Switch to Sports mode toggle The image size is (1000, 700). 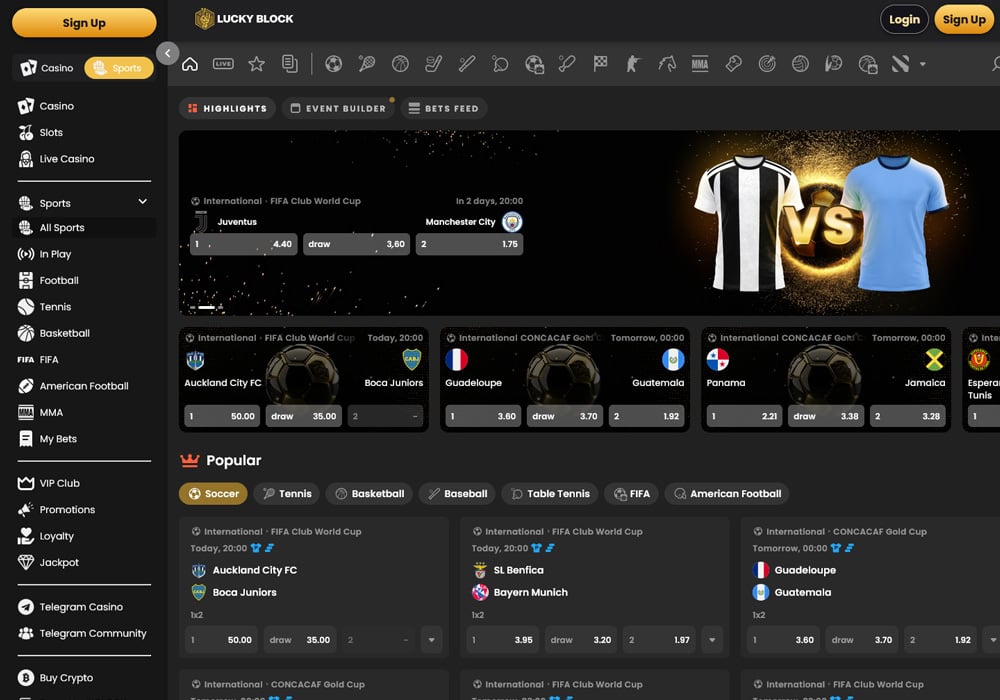tap(119, 68)
